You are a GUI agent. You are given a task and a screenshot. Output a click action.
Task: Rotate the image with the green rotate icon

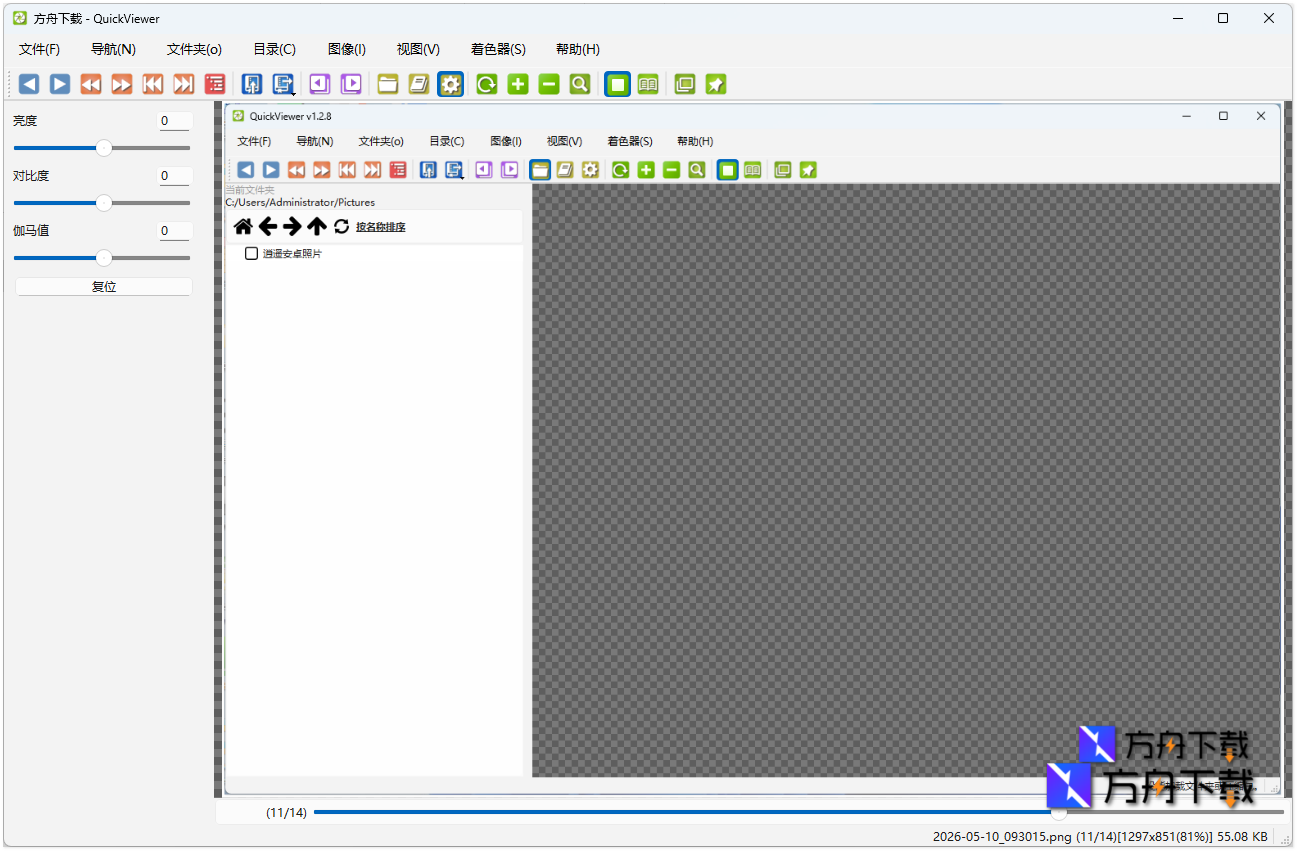coord(487,84)
